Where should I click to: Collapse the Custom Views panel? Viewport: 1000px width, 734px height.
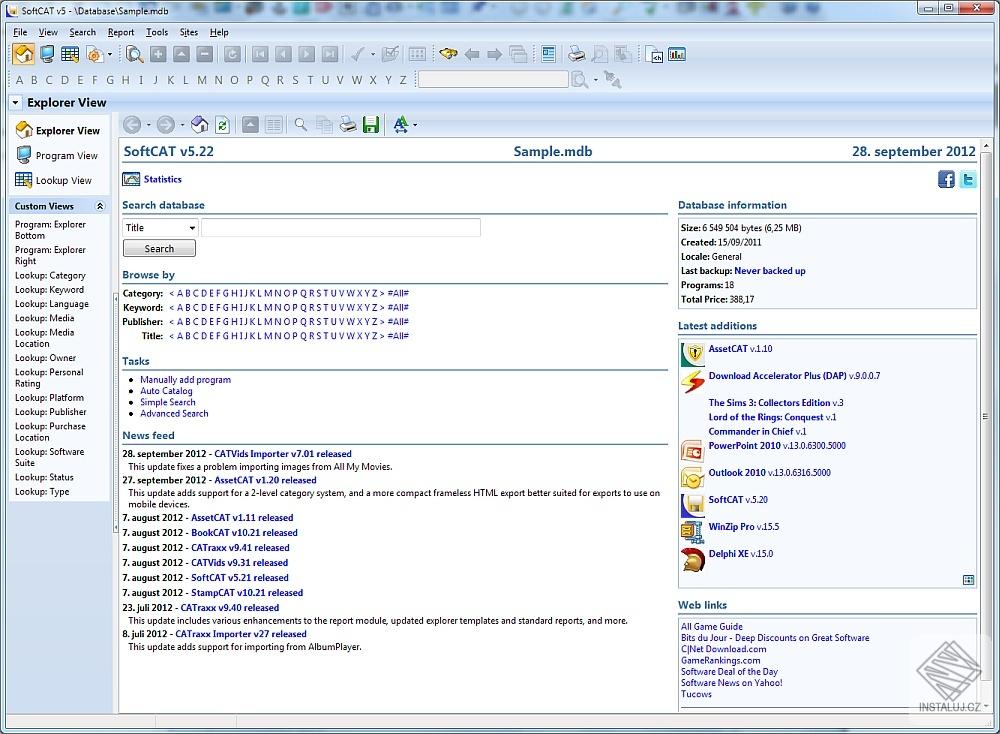tap(99, 206)
